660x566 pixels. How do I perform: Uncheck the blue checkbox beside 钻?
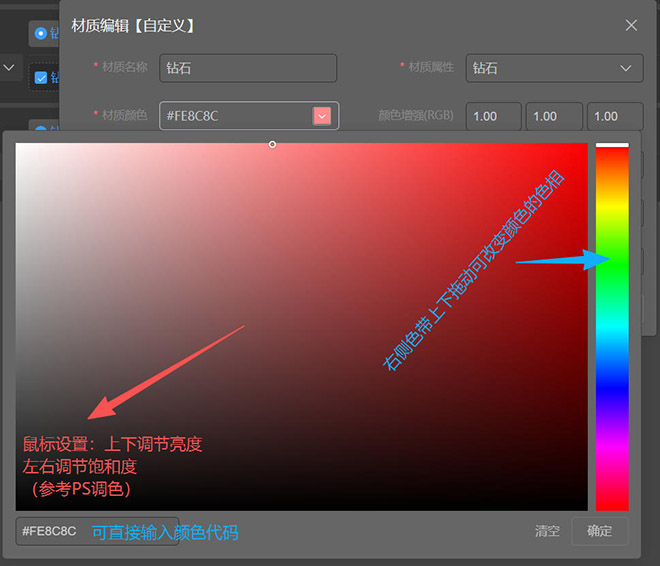coord(40,77)
